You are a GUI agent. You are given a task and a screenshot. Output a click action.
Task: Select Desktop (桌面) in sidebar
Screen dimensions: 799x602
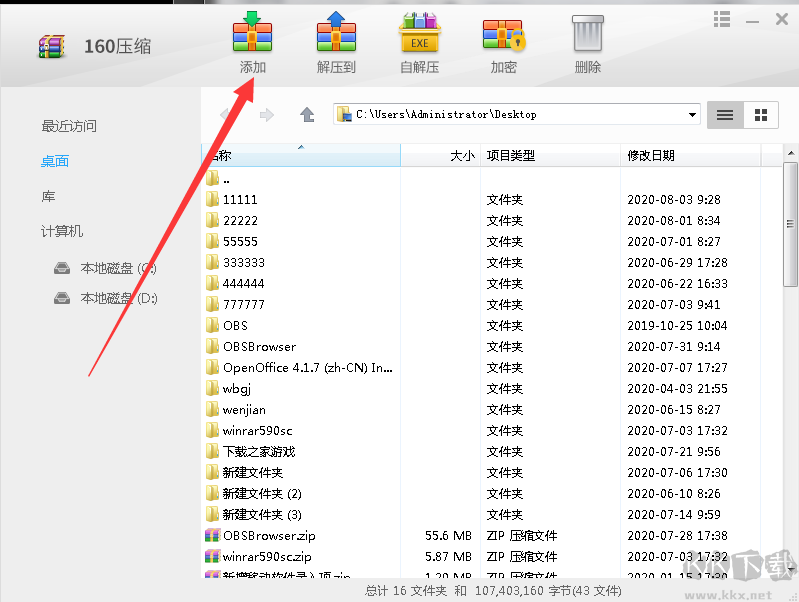[x=55, y=161]
